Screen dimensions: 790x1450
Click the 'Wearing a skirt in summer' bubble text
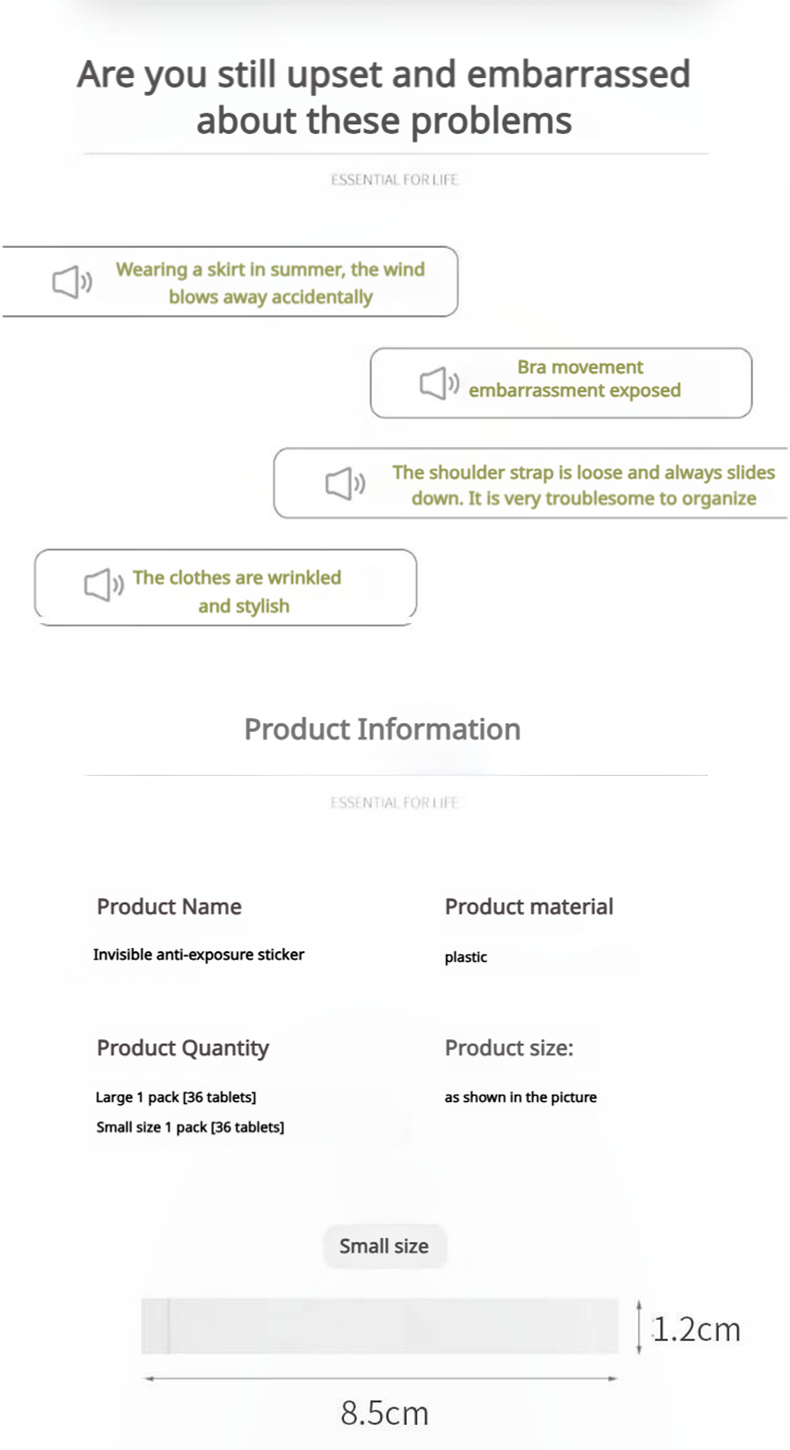(x=270, y=283)
